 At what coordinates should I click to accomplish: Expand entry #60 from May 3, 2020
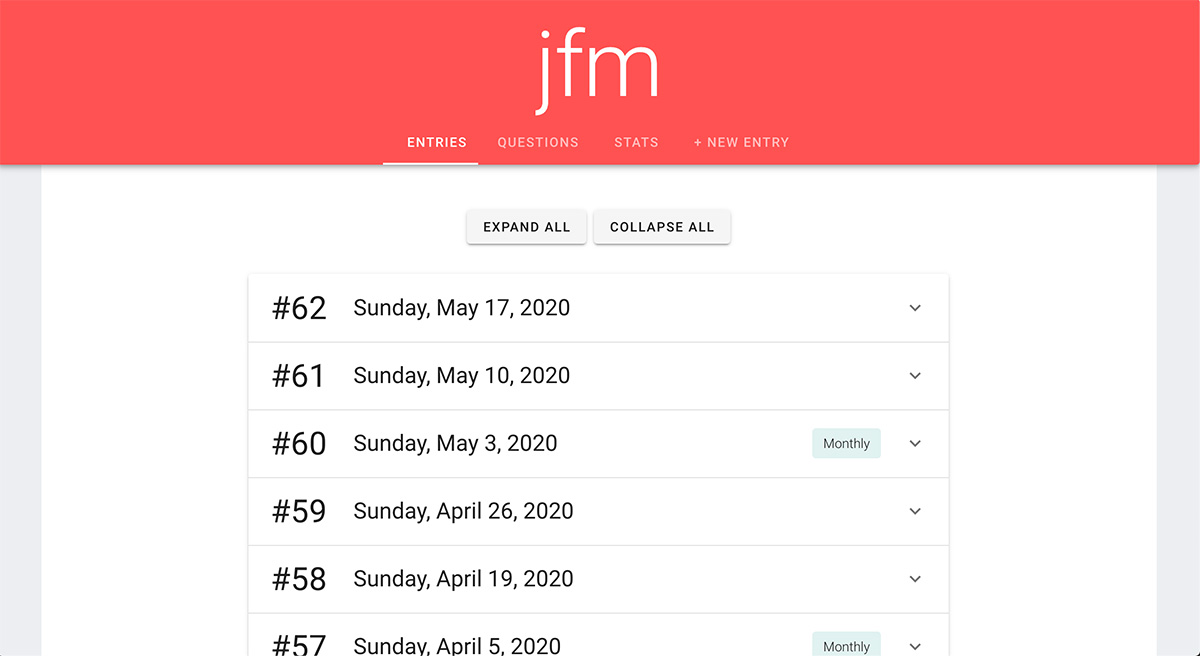[x=915, y=443]
